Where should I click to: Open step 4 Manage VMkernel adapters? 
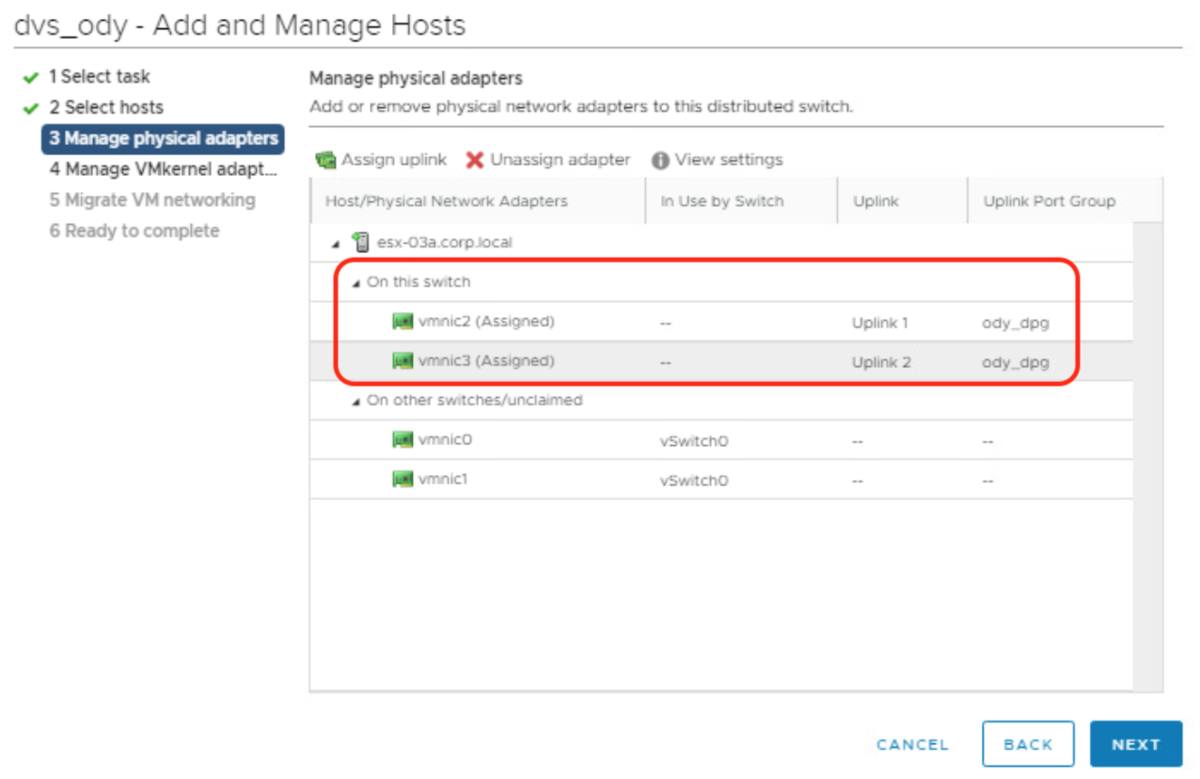(163, 169)
